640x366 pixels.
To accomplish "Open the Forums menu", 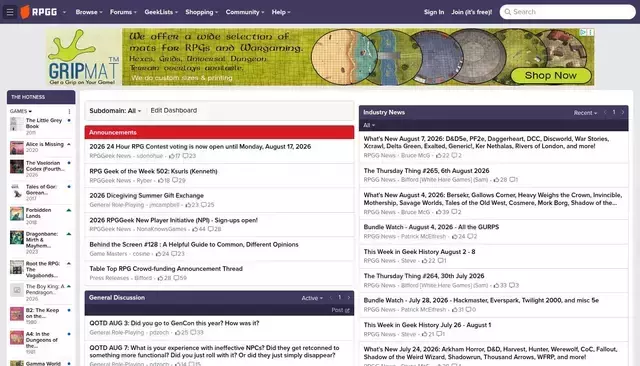I will click(123, 12).
